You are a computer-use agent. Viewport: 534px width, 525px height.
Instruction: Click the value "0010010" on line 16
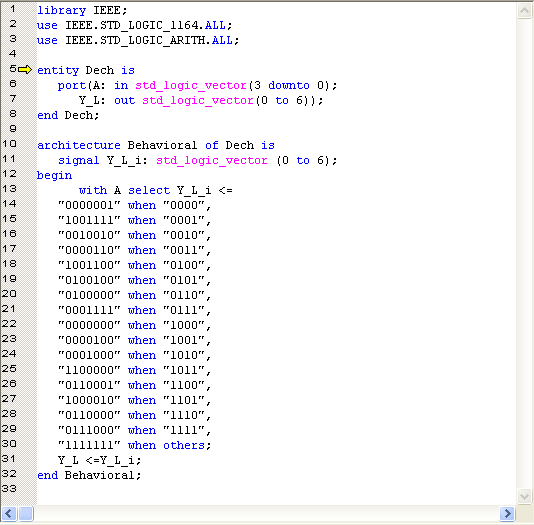point(89,235)
